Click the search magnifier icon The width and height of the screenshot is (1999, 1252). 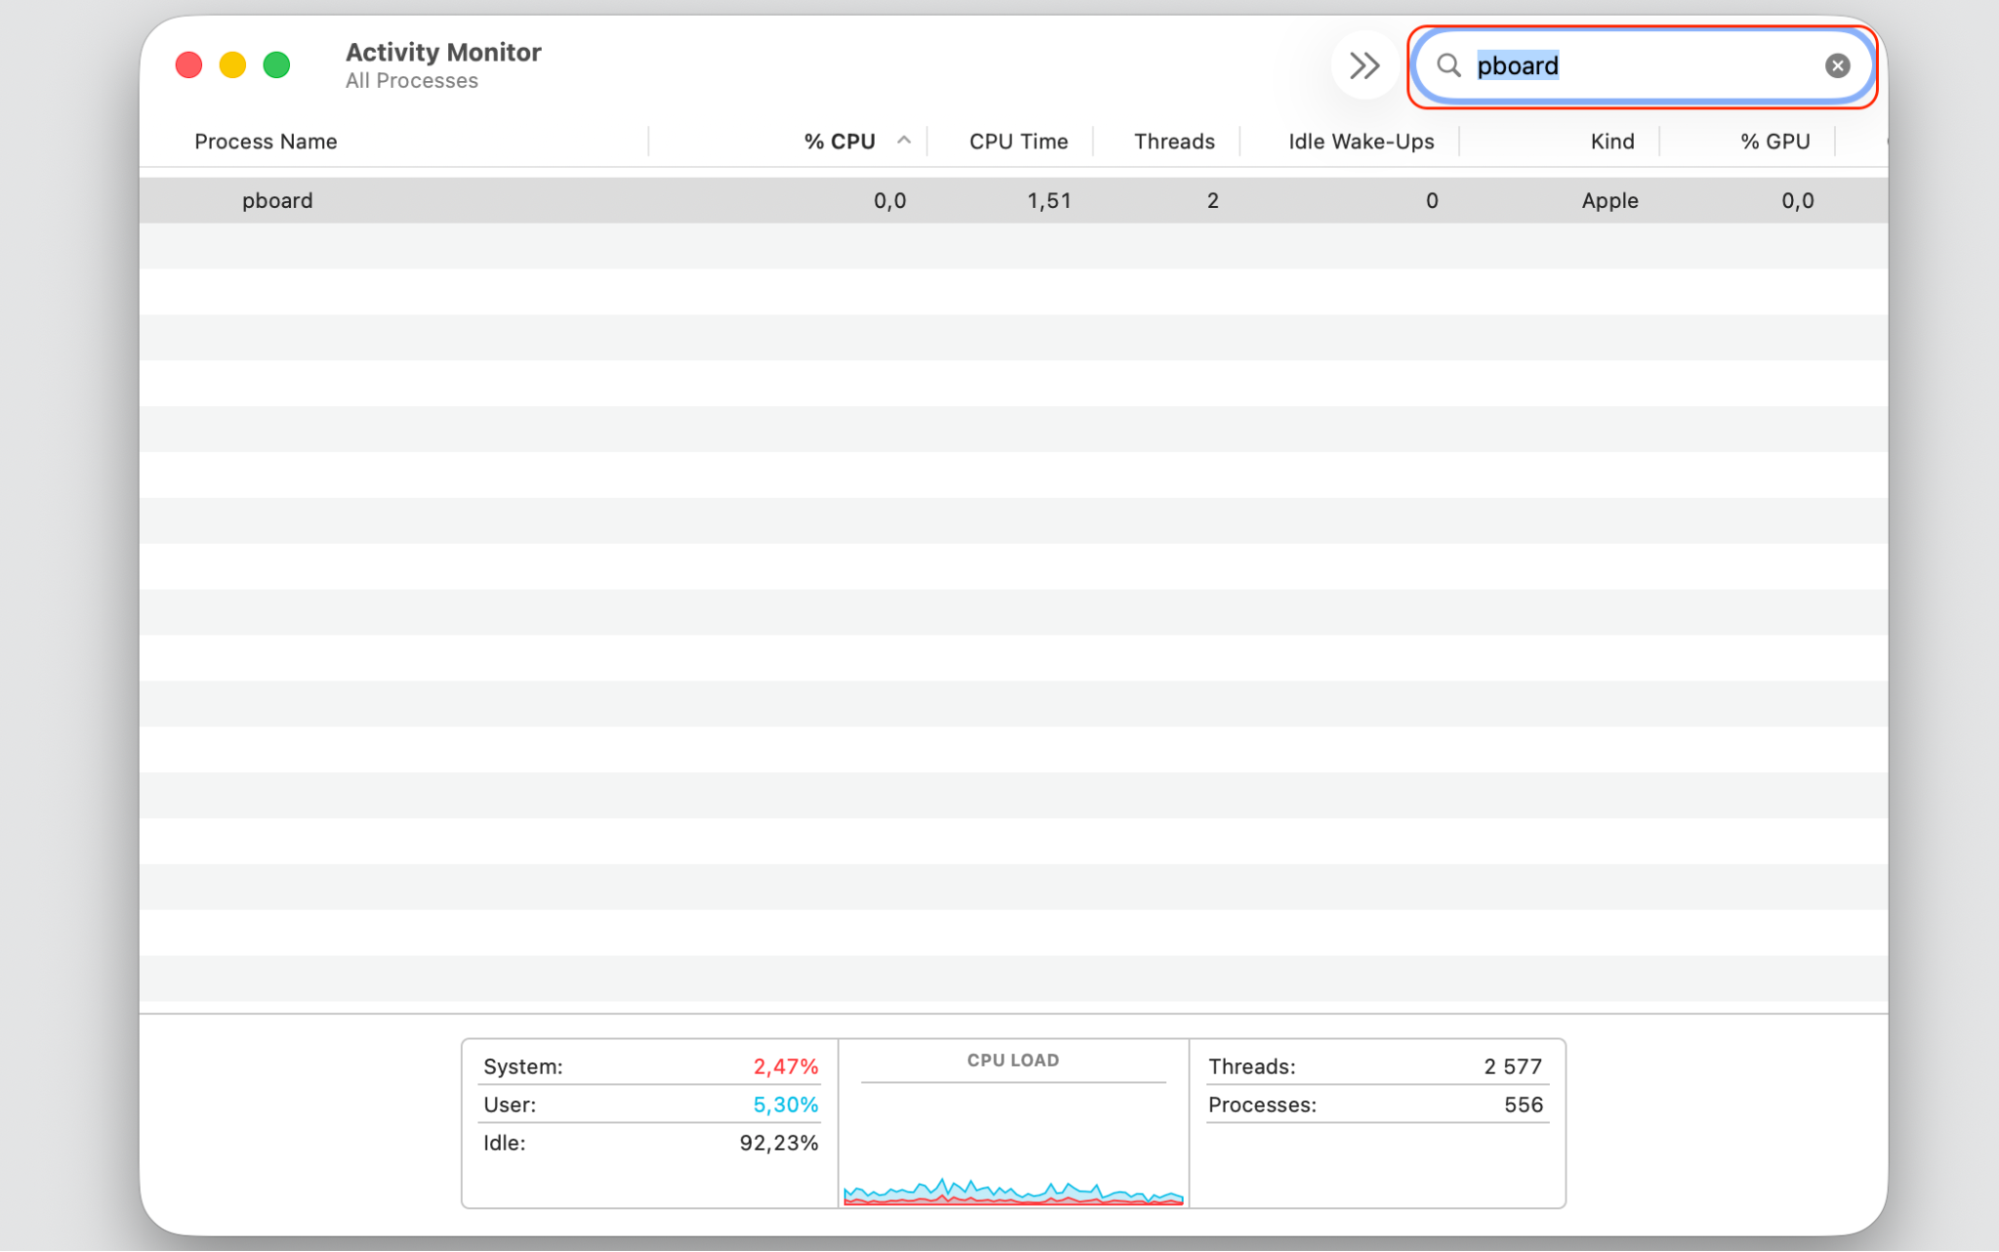click(1448, 66)
